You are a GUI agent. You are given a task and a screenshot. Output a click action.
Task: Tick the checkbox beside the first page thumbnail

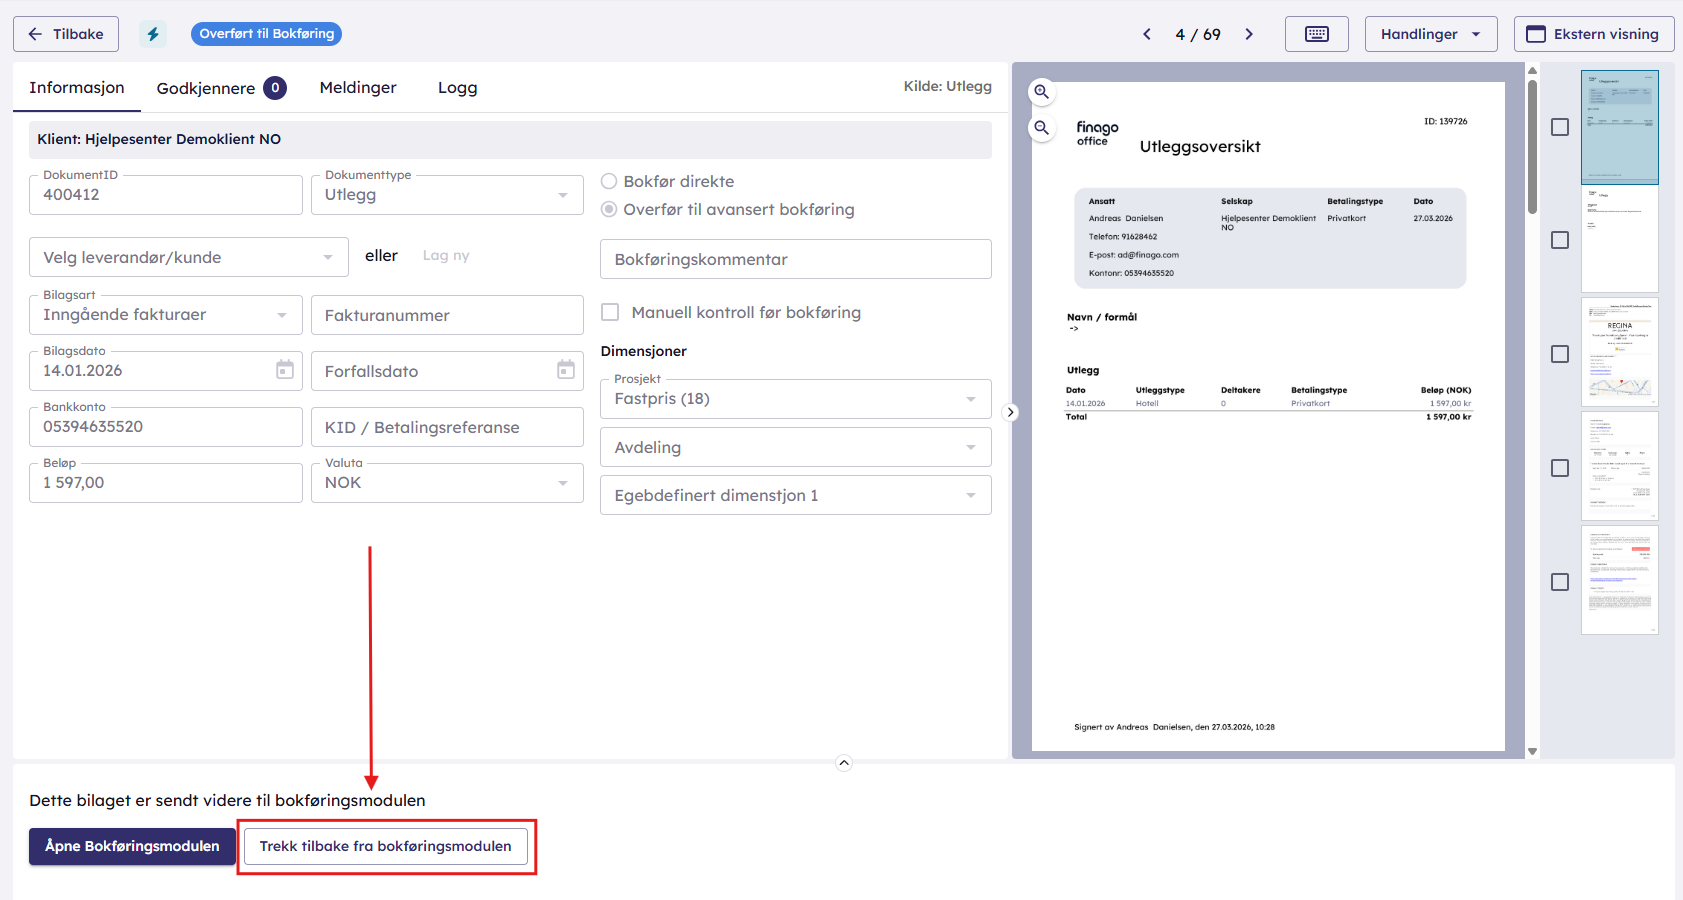pos(1559,127)
